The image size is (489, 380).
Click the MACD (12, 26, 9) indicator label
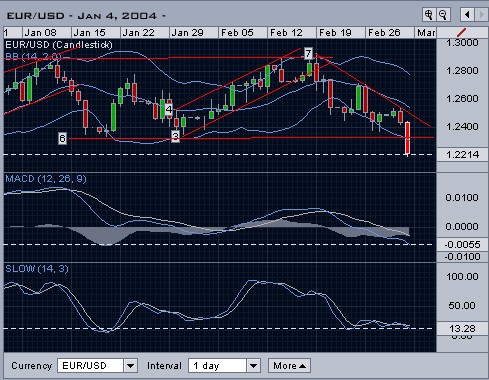coord(46,179)
